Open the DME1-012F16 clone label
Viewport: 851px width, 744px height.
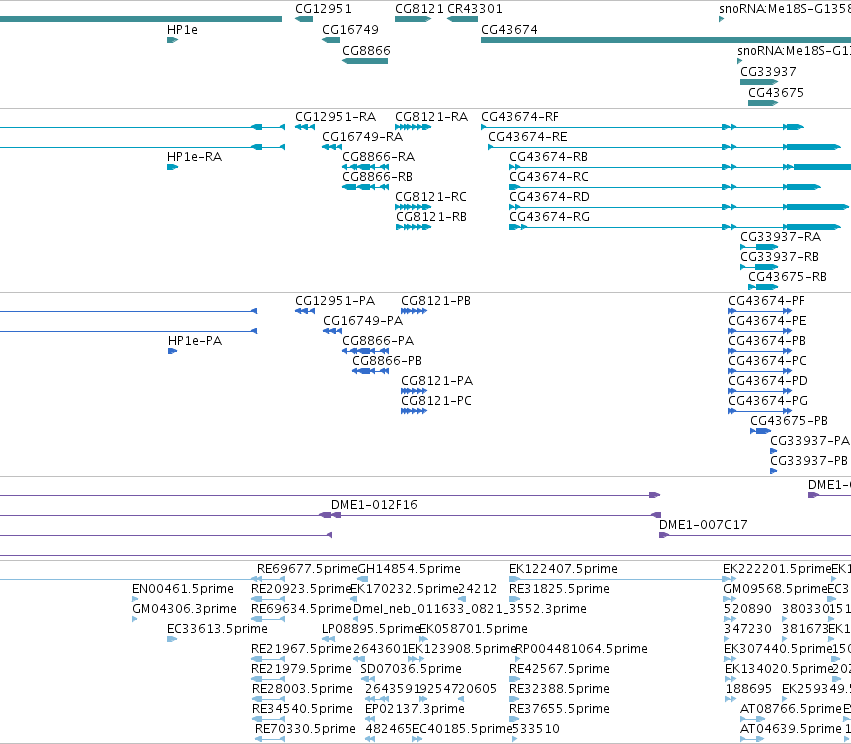[x=374, y=505]
